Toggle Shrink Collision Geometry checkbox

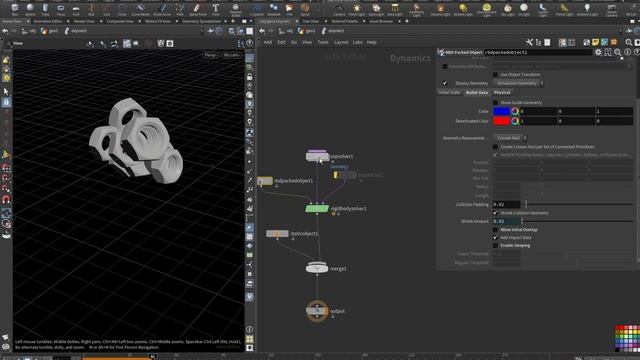click(495, 213)
